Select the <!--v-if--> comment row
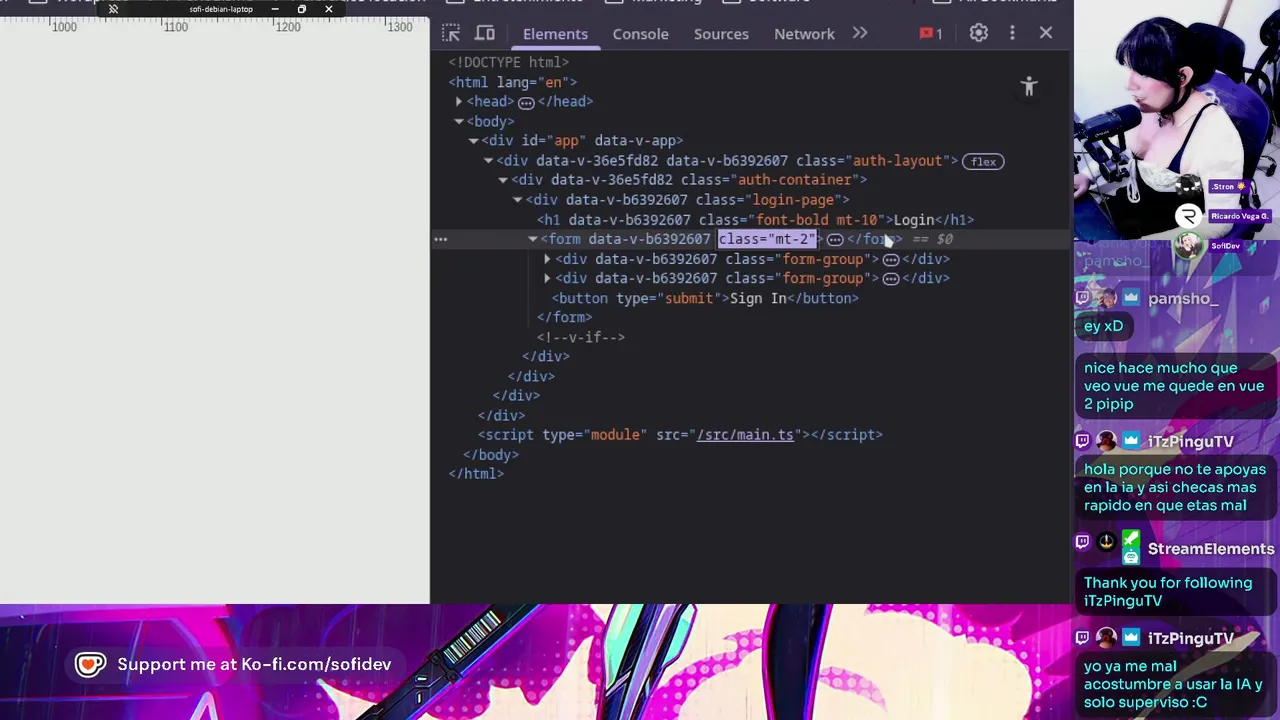Image resolution: width=1280 pixels, height=720 pixels. click(581, 337)
